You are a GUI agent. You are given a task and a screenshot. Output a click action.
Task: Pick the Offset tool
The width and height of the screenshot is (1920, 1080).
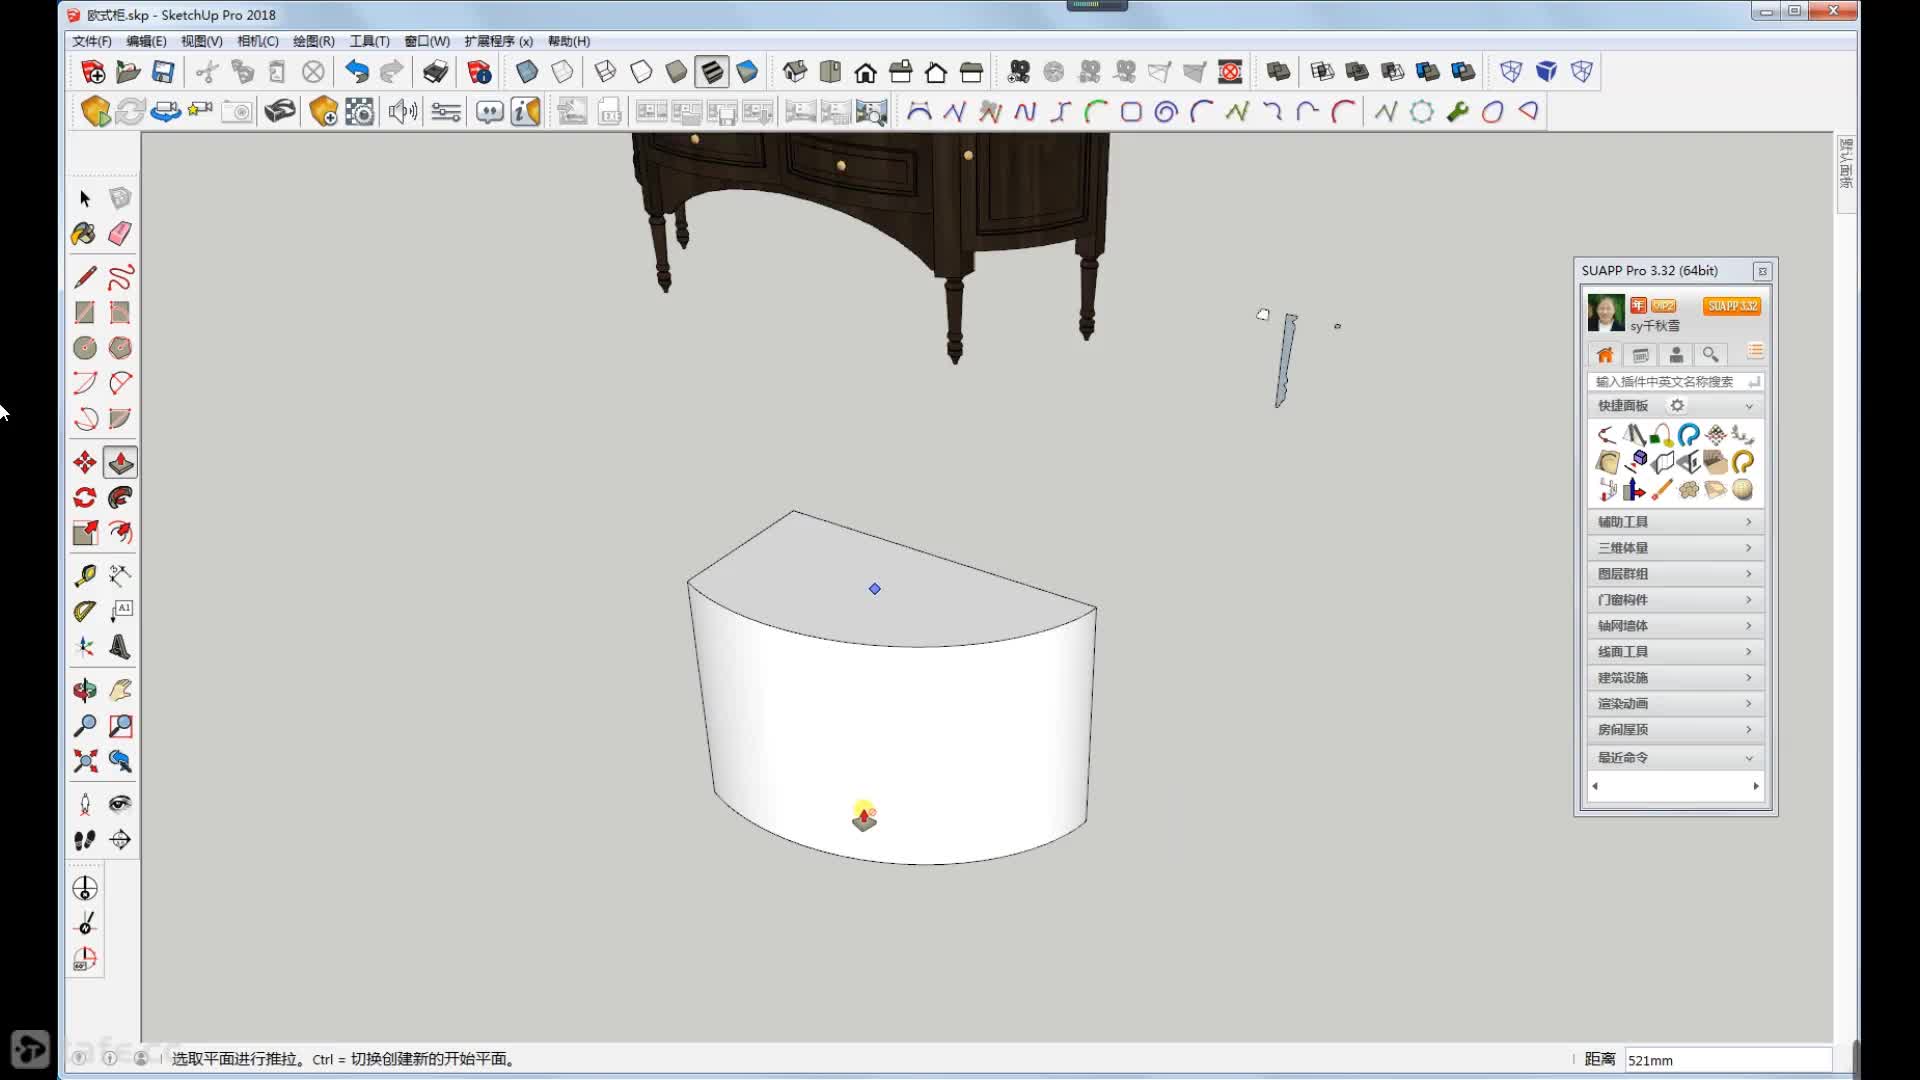tap(120, 532)
